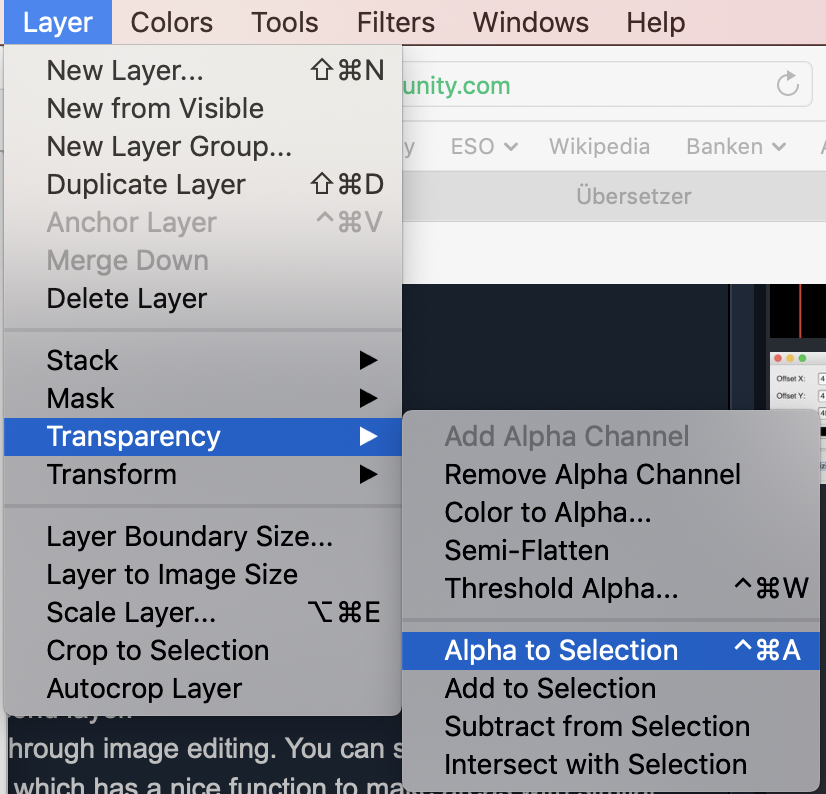Open the Banken bookmarks dropdown
The image size is (826, 794).
(737, 147)
